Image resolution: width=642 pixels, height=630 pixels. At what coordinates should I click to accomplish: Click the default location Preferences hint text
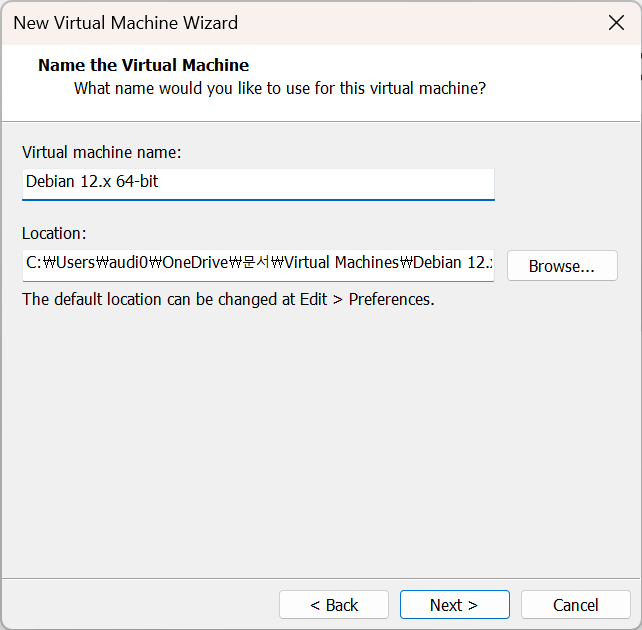(228, 299)
